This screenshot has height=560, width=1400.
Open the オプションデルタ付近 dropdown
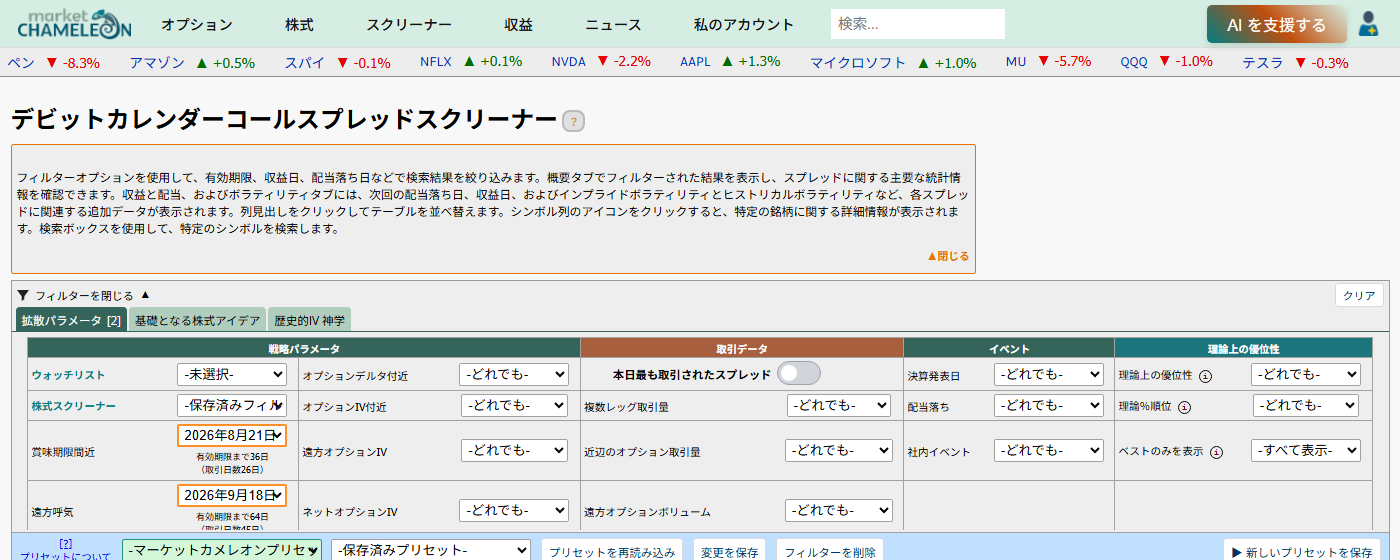tap(513, 374)
